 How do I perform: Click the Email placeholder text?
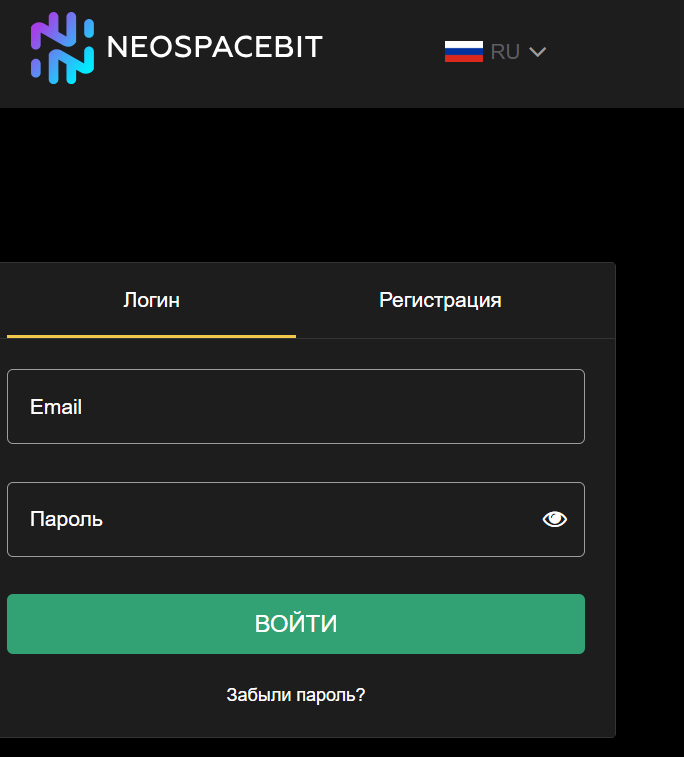point(56,407)
